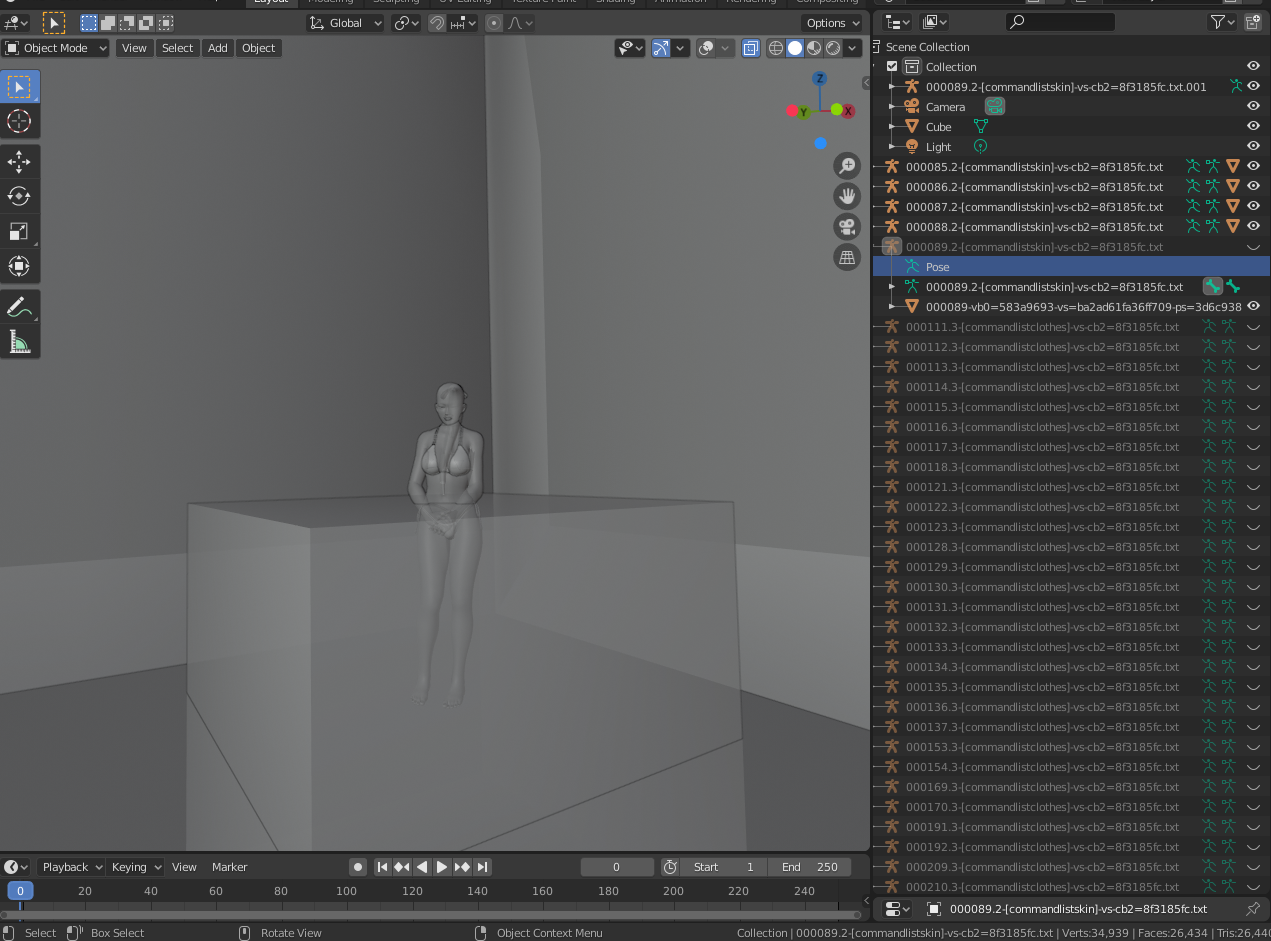Play the animation in reverse
The image size is (1271, 941).
coord(422,867)
